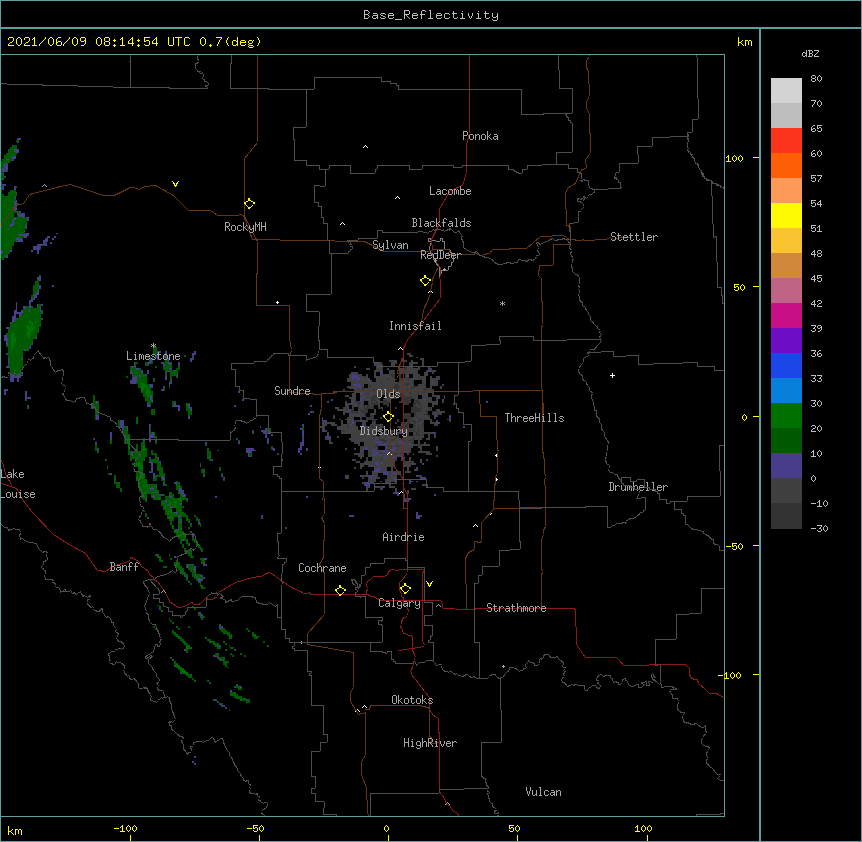The image size is (862, 842).
Task: Select the Vulcan city label
Action: point(543,792)
